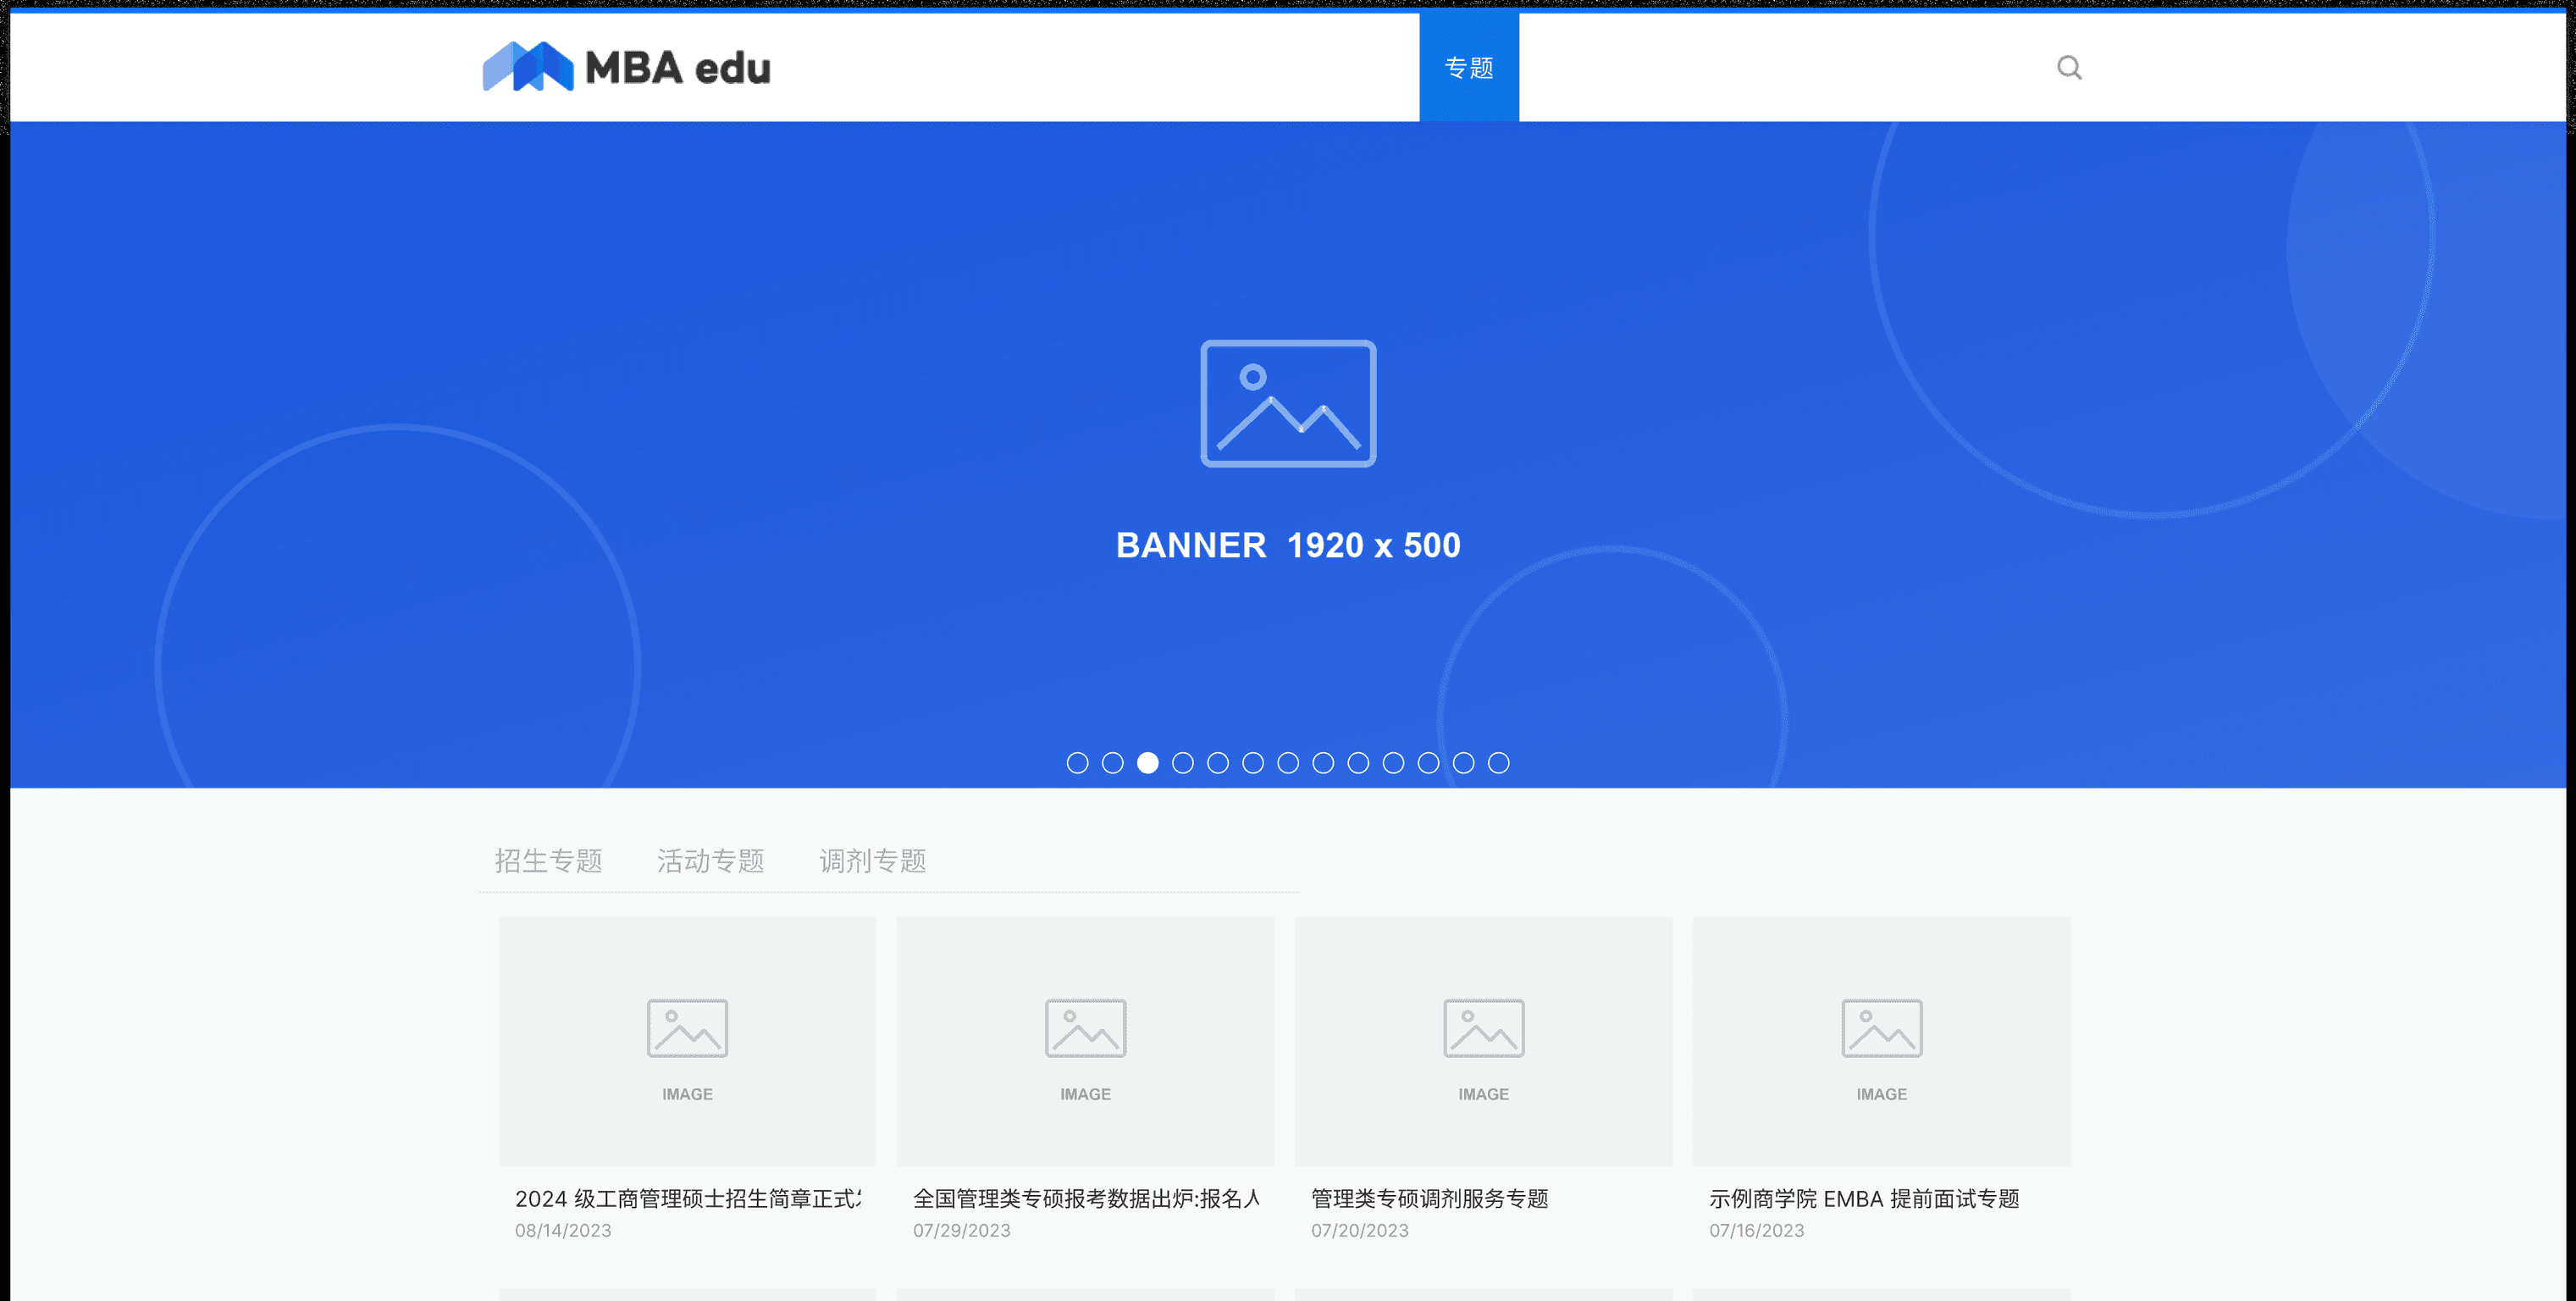Click the BANNER 1920 x 500 text
The height and width of the screenshot is (1301, 2576).
(1288, 545)
